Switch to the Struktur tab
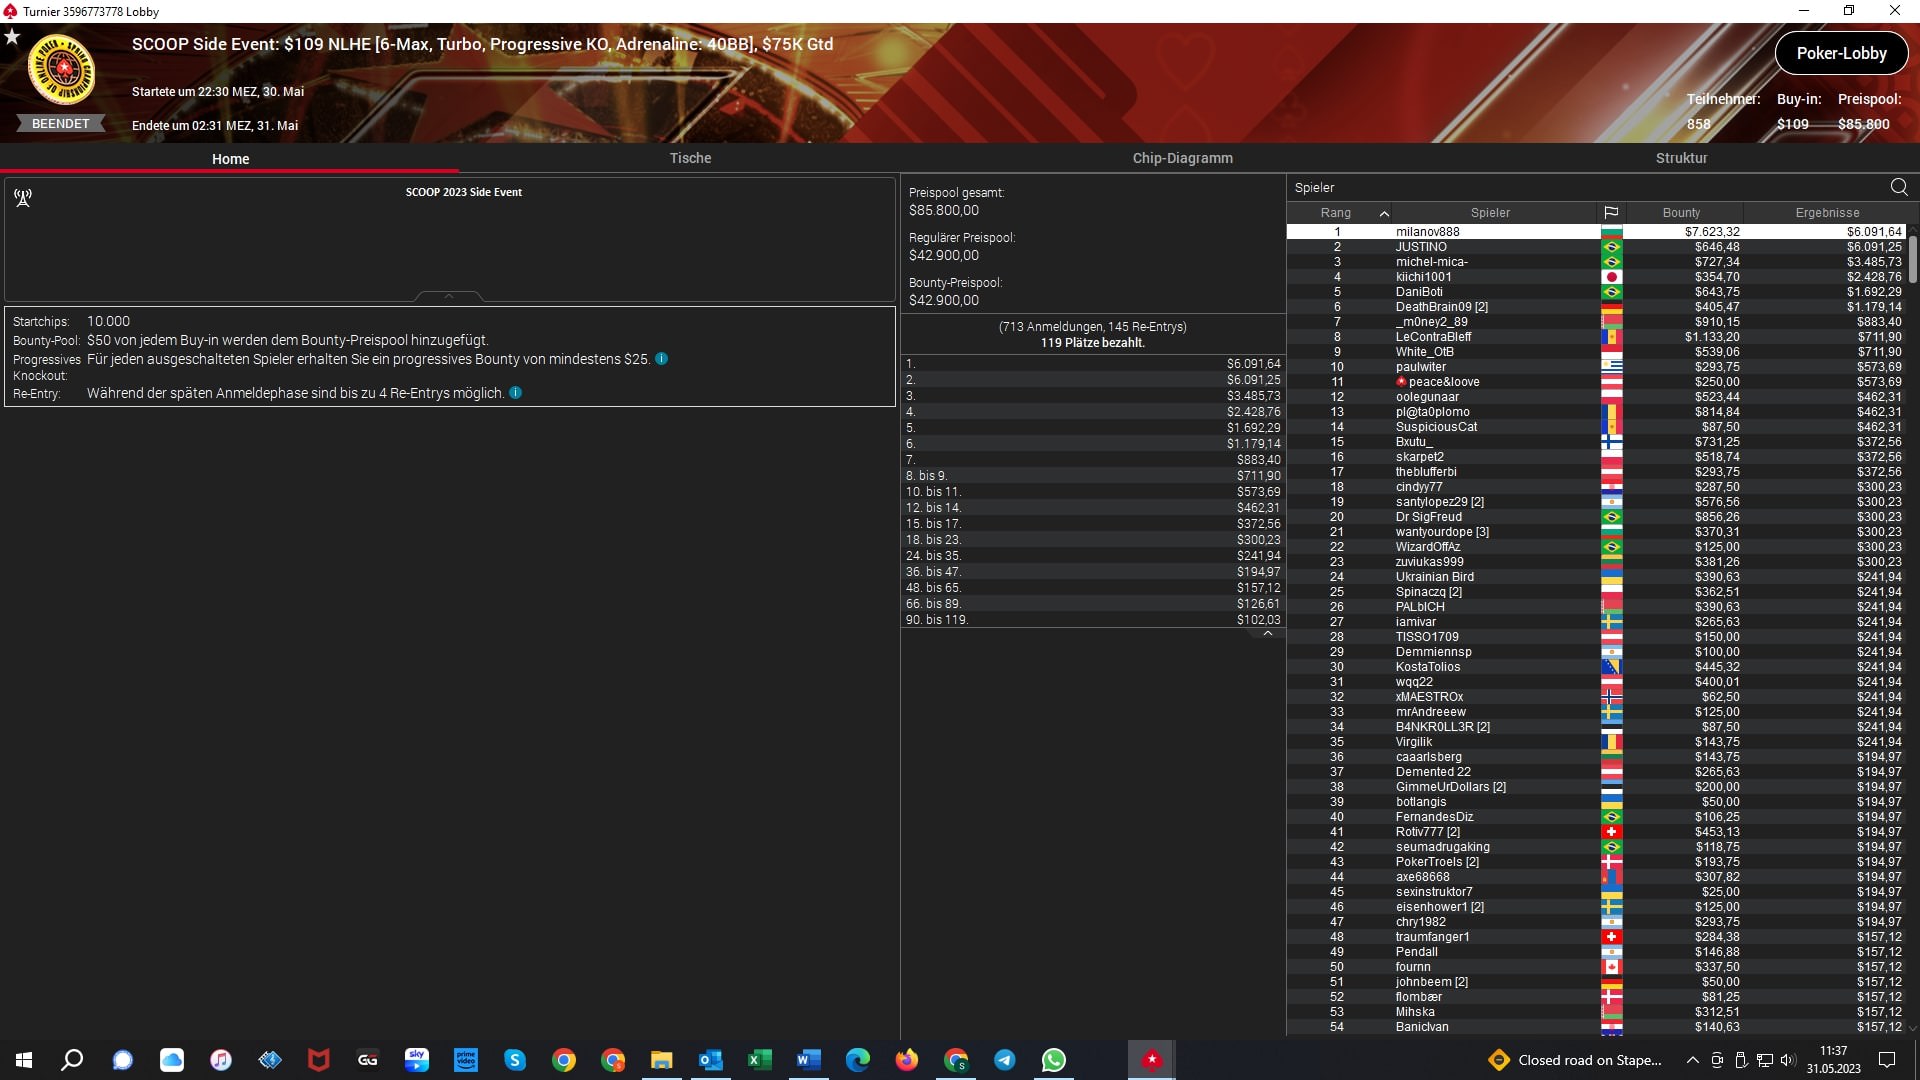This screenshot has width=1920, height=1080. coord(1681,158)
